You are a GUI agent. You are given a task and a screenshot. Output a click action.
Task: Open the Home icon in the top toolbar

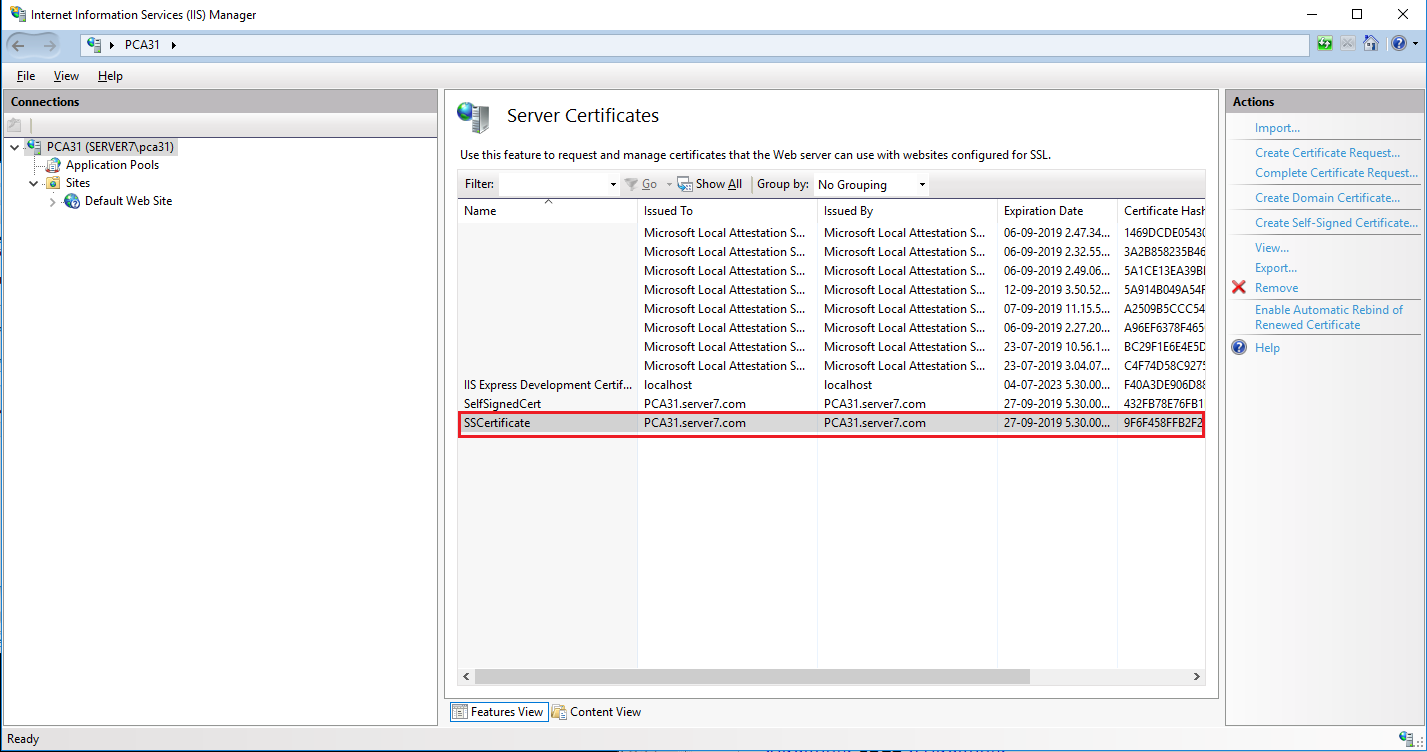pyautogui.click(x=1371, y=44)
